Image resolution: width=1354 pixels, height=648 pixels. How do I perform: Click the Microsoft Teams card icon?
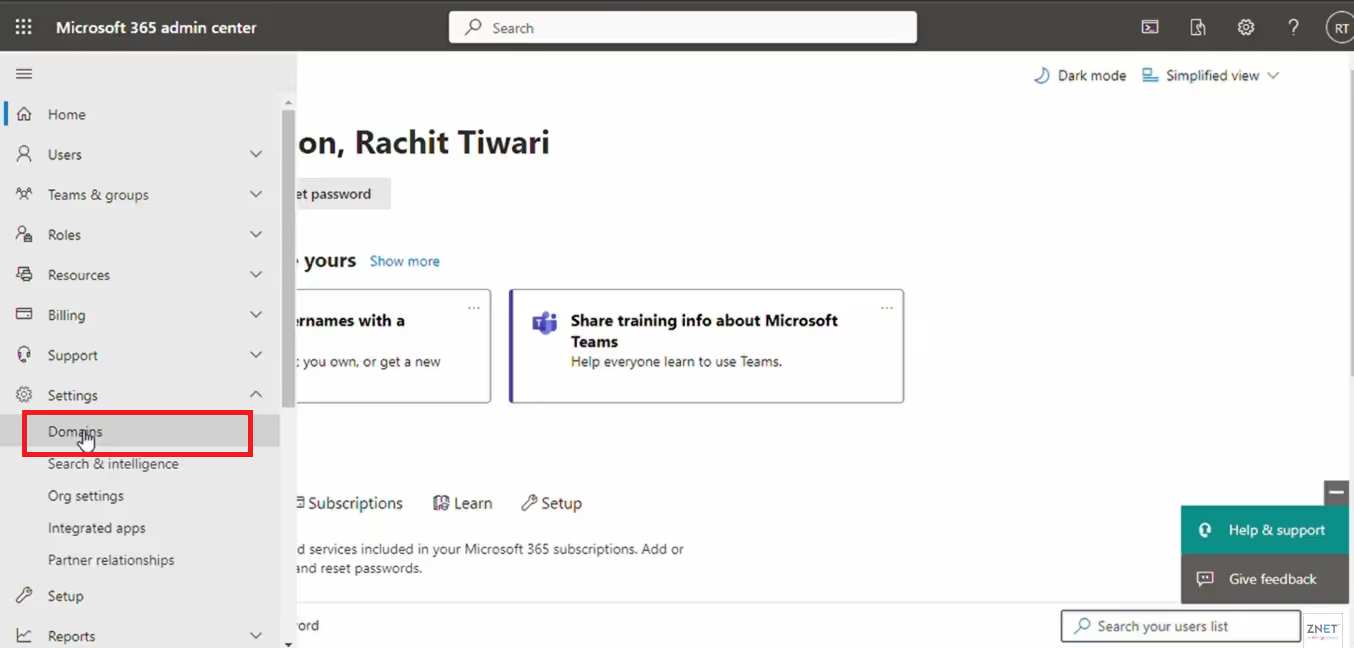tap(544, 323)
